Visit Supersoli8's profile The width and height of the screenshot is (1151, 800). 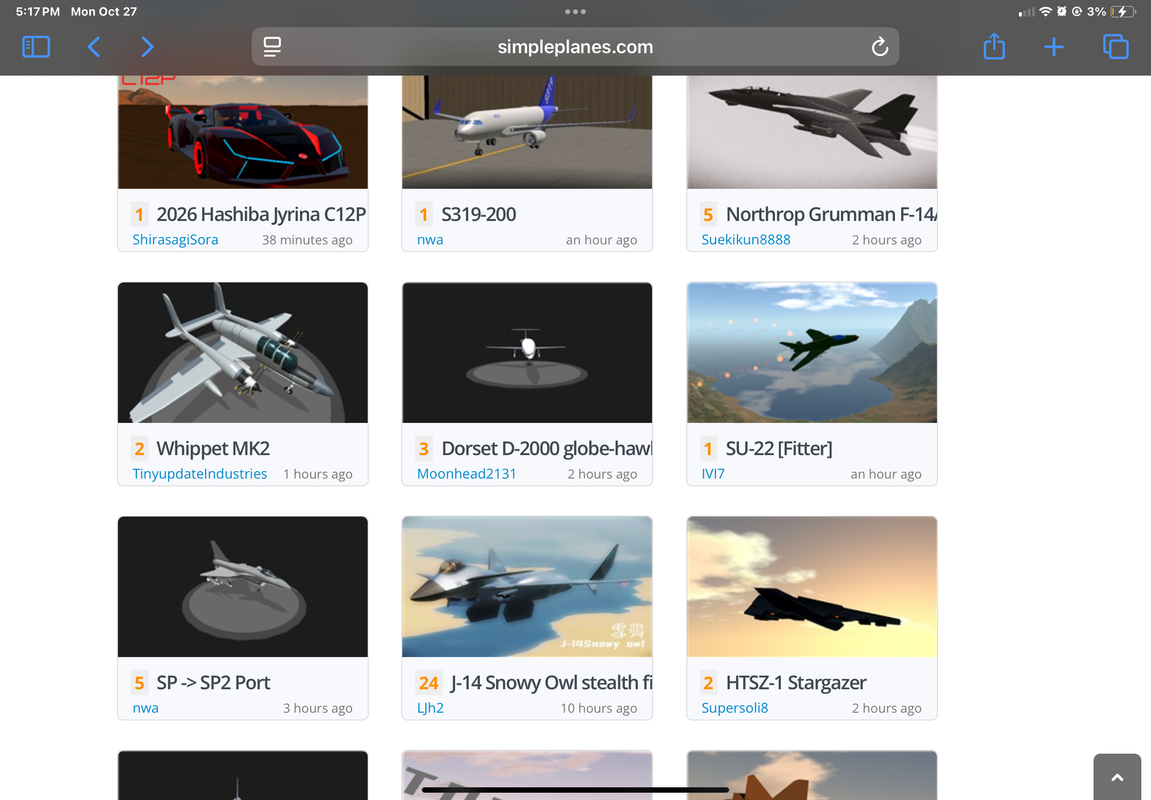[x=735, y=708]
